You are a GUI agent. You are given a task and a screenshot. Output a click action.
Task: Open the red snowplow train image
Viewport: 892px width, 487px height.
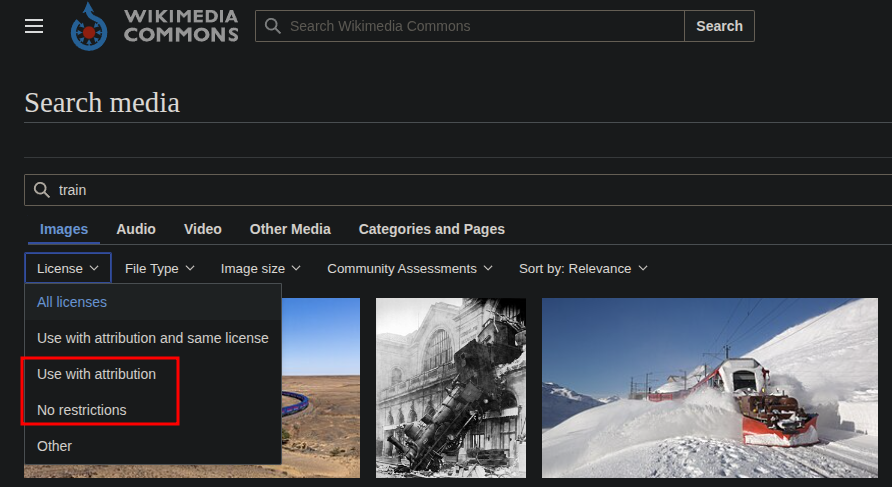click(710, 387)
